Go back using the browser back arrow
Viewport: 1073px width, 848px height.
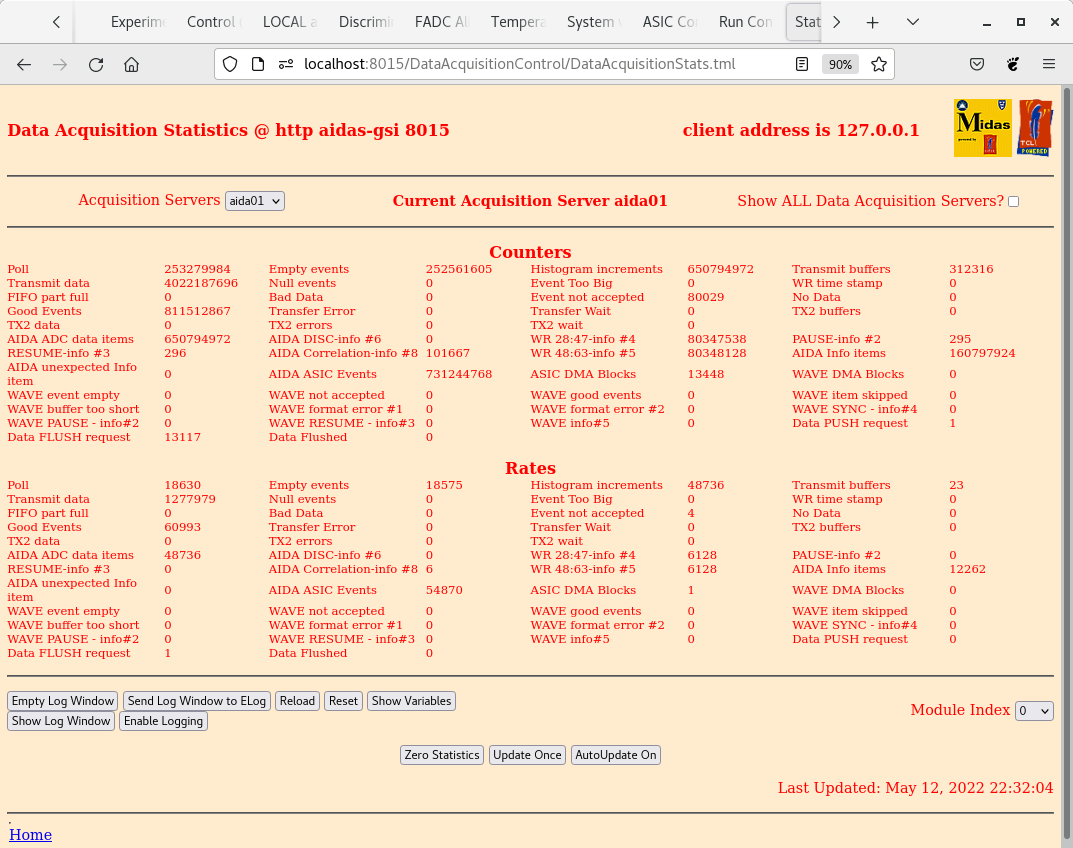24,64
